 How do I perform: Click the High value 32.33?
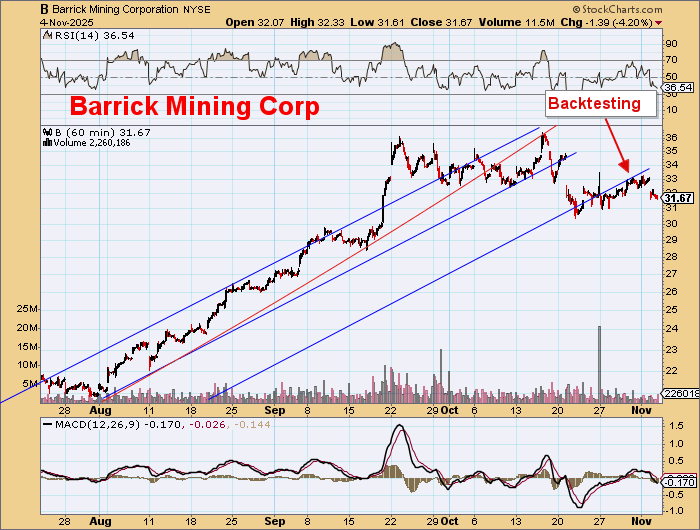pyautogui.click(x=331, y=22)
